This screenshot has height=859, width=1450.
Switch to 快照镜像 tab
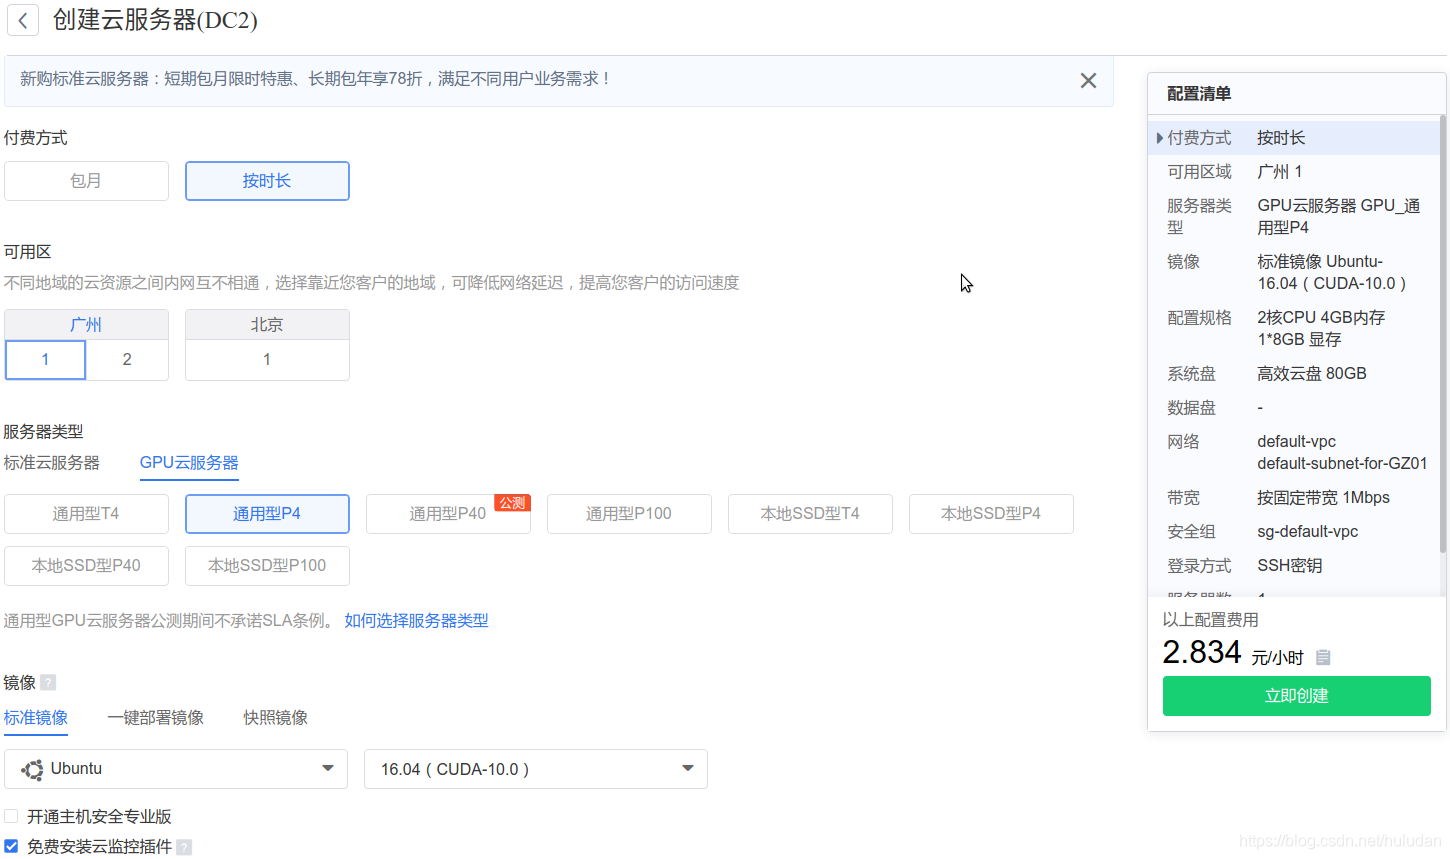[x=276, y=717]
